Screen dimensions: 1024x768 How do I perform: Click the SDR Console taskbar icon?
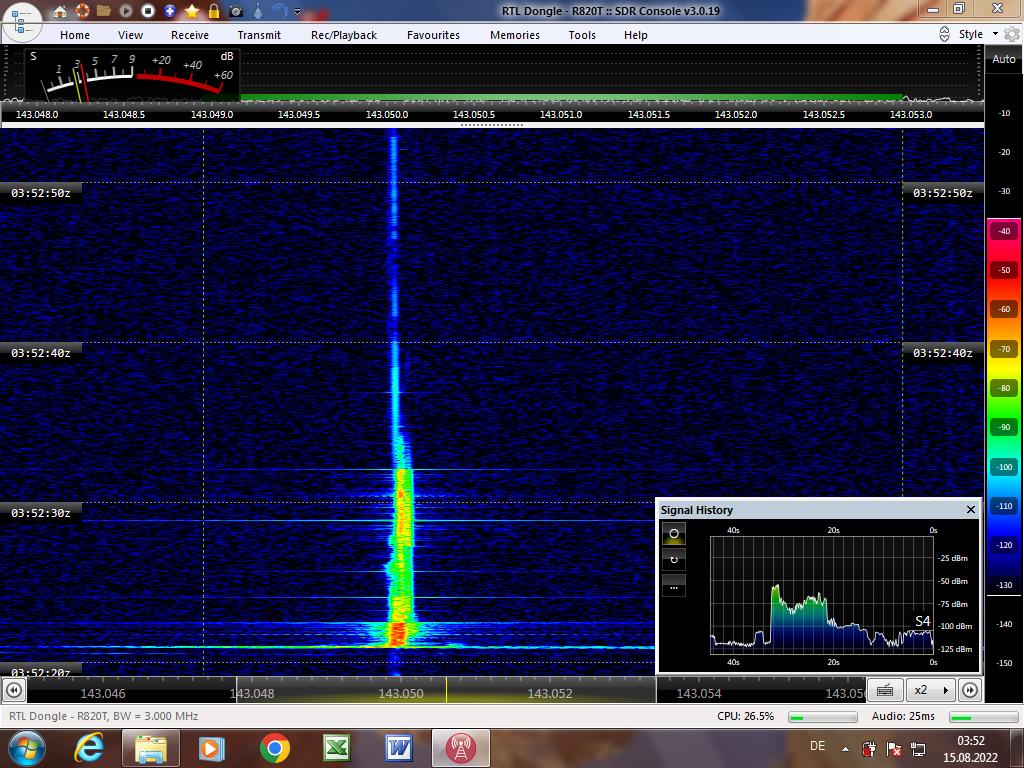(x=461, y=748)
